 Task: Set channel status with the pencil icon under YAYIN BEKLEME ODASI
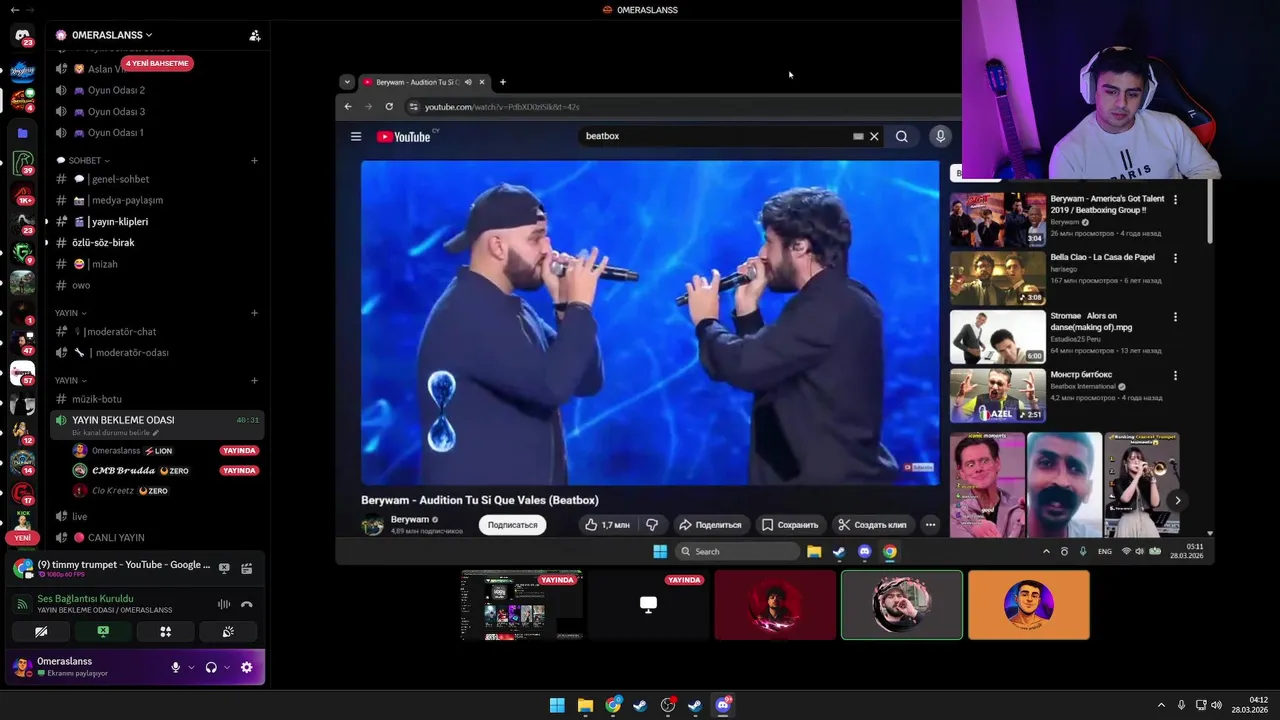coord(155,433)
